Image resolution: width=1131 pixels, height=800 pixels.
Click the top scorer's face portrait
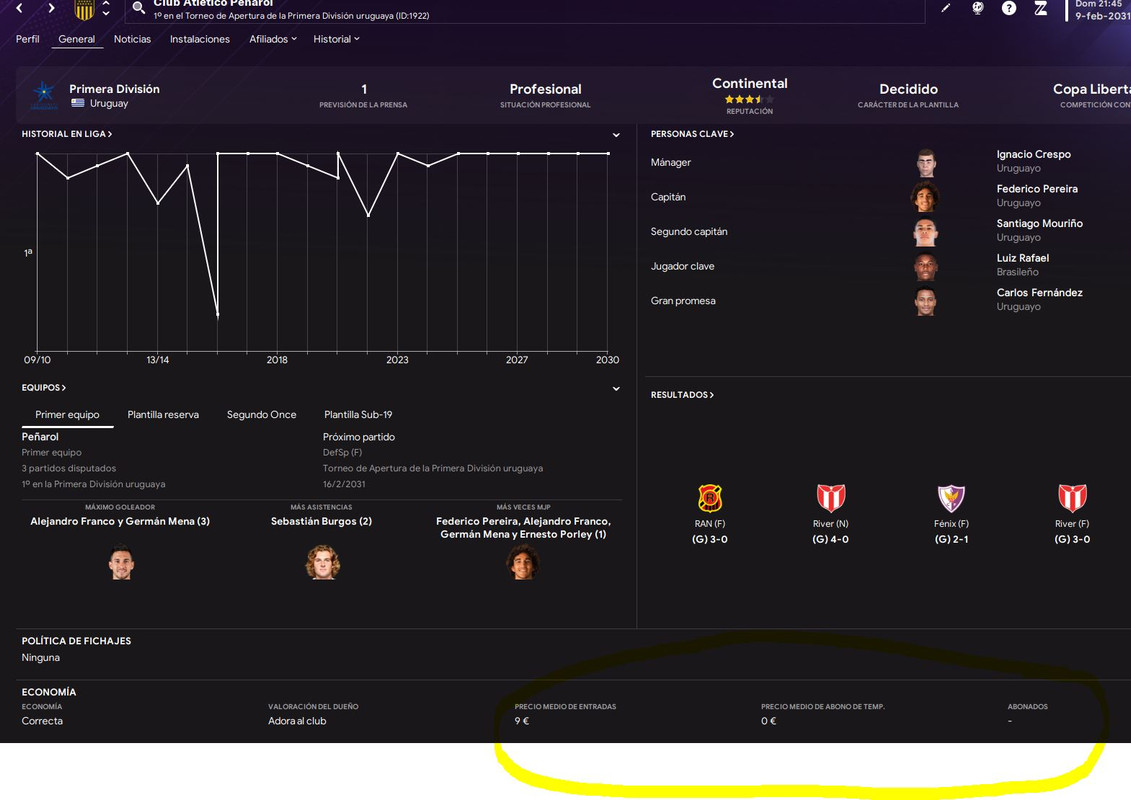click(121, 563)
